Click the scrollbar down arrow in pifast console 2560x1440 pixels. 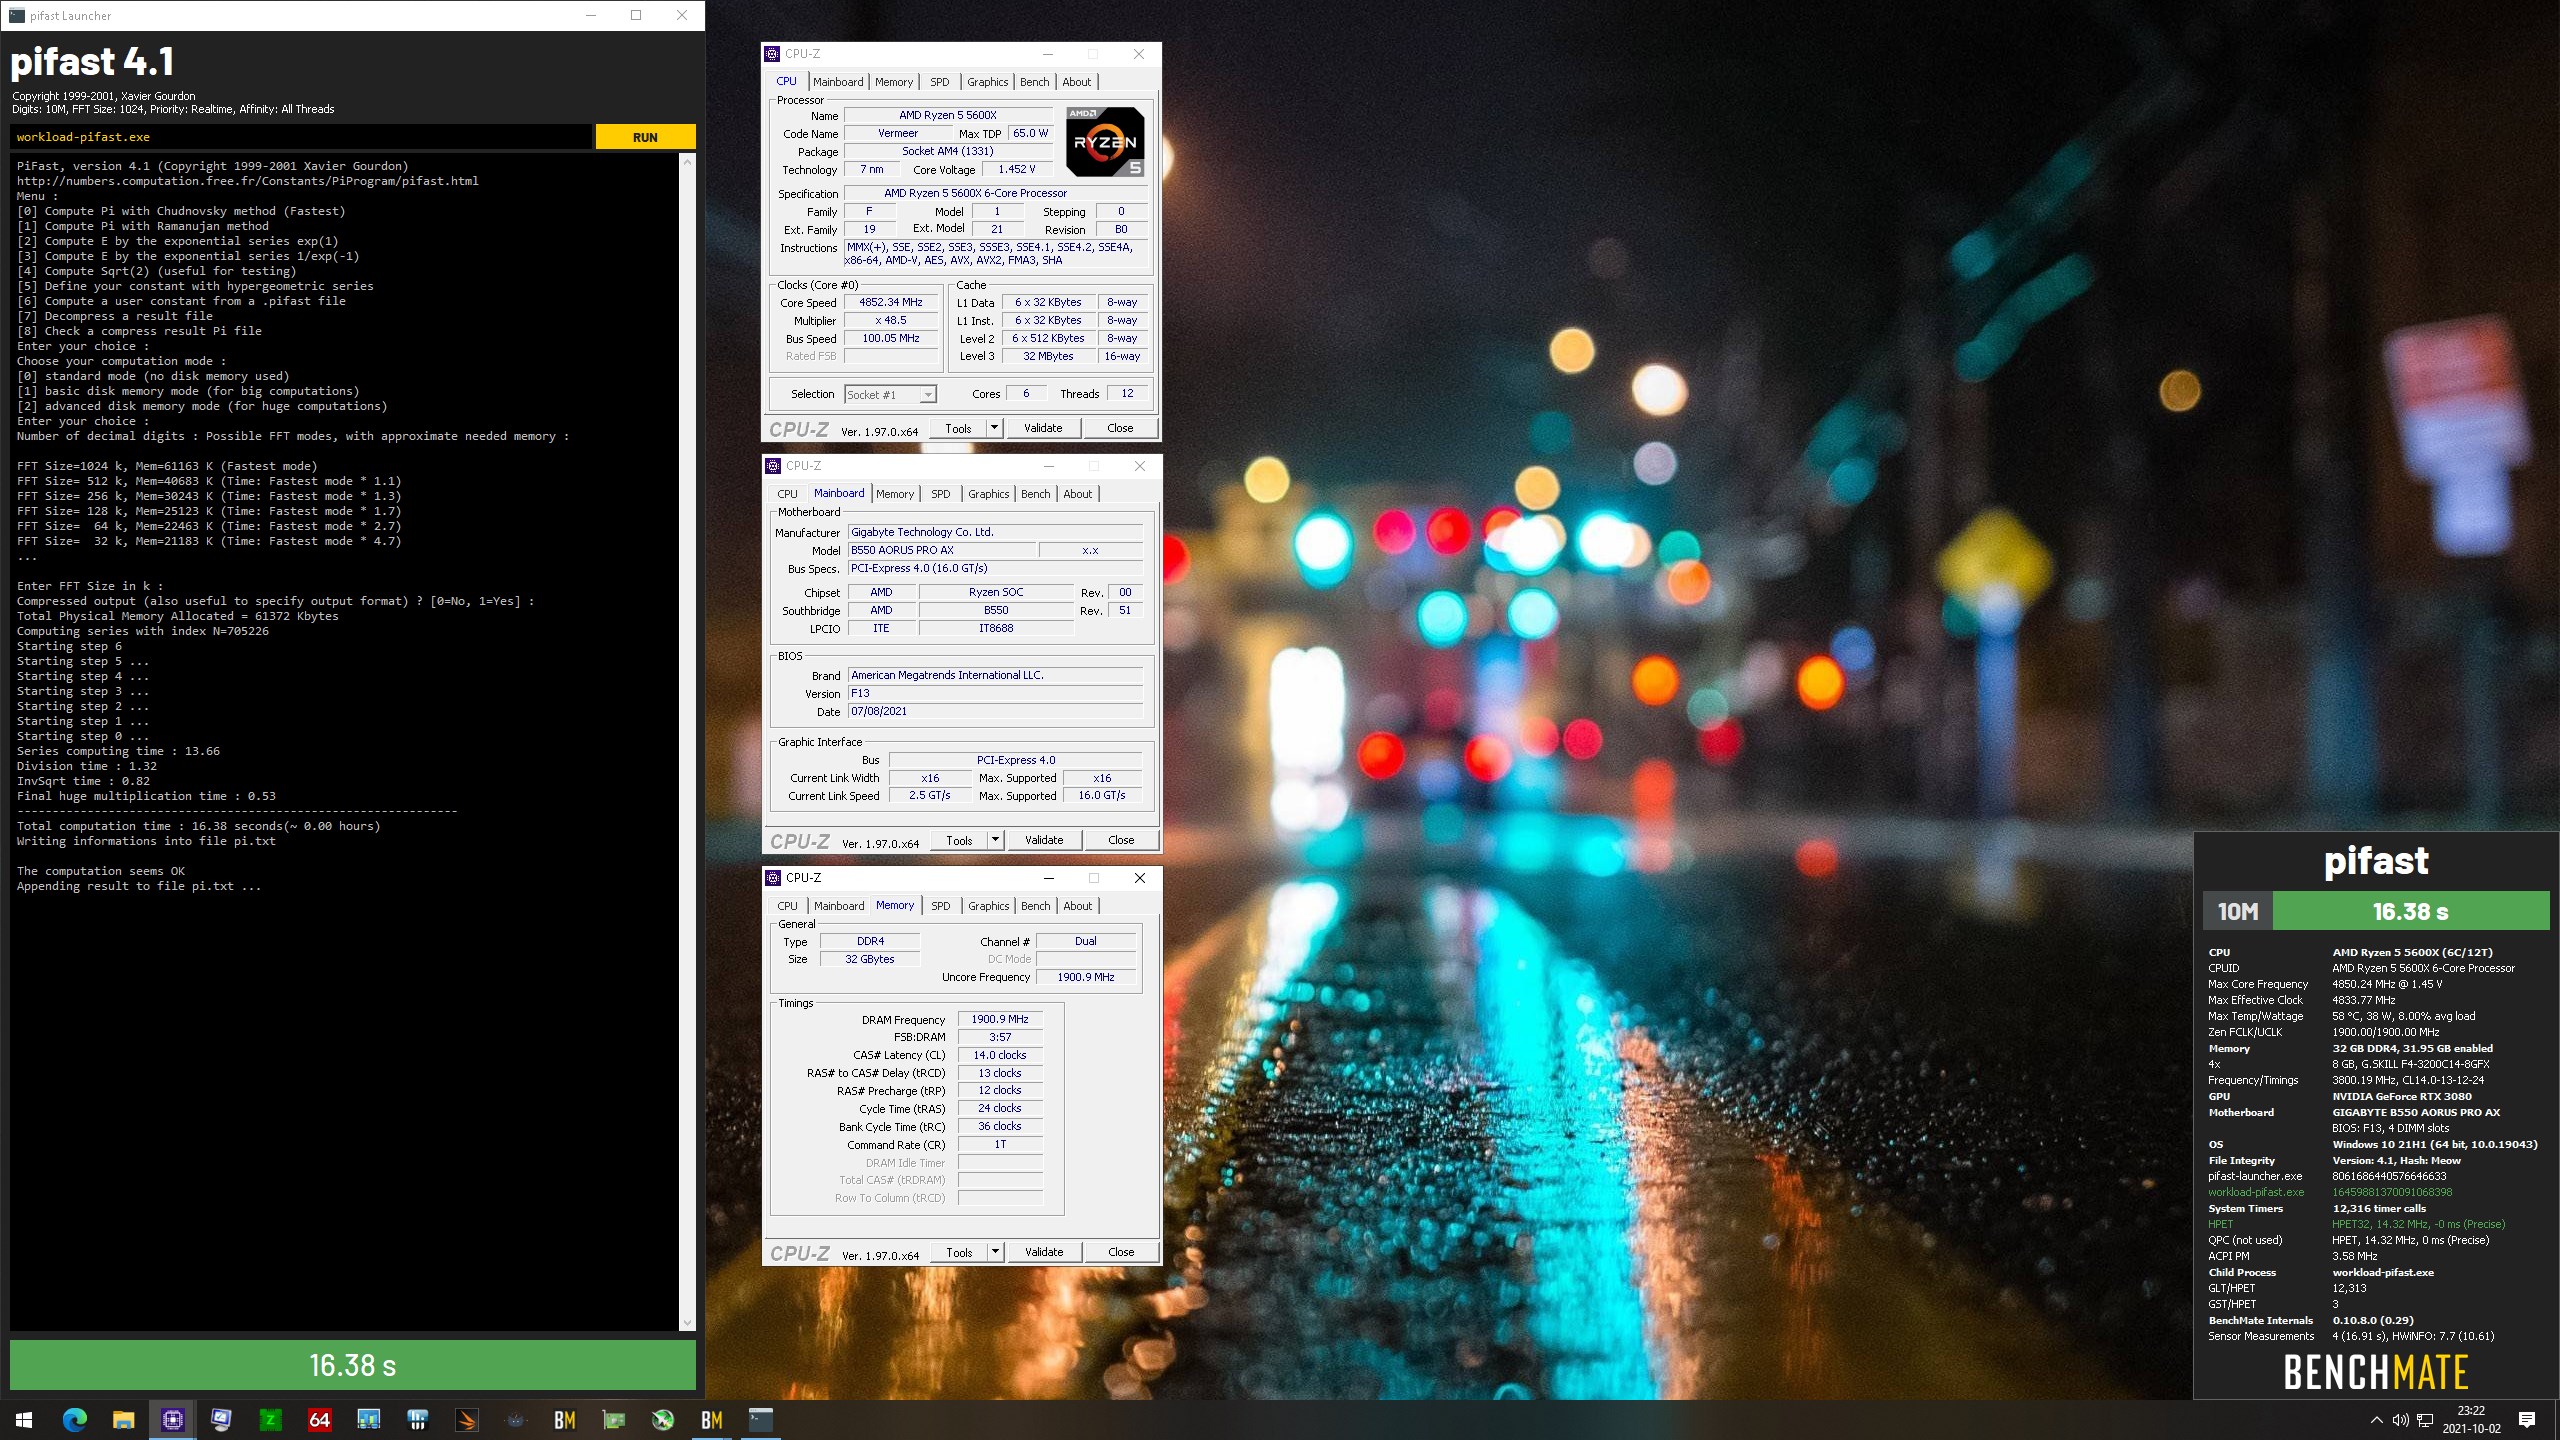pyautogui.click(x=687, y=1323)
